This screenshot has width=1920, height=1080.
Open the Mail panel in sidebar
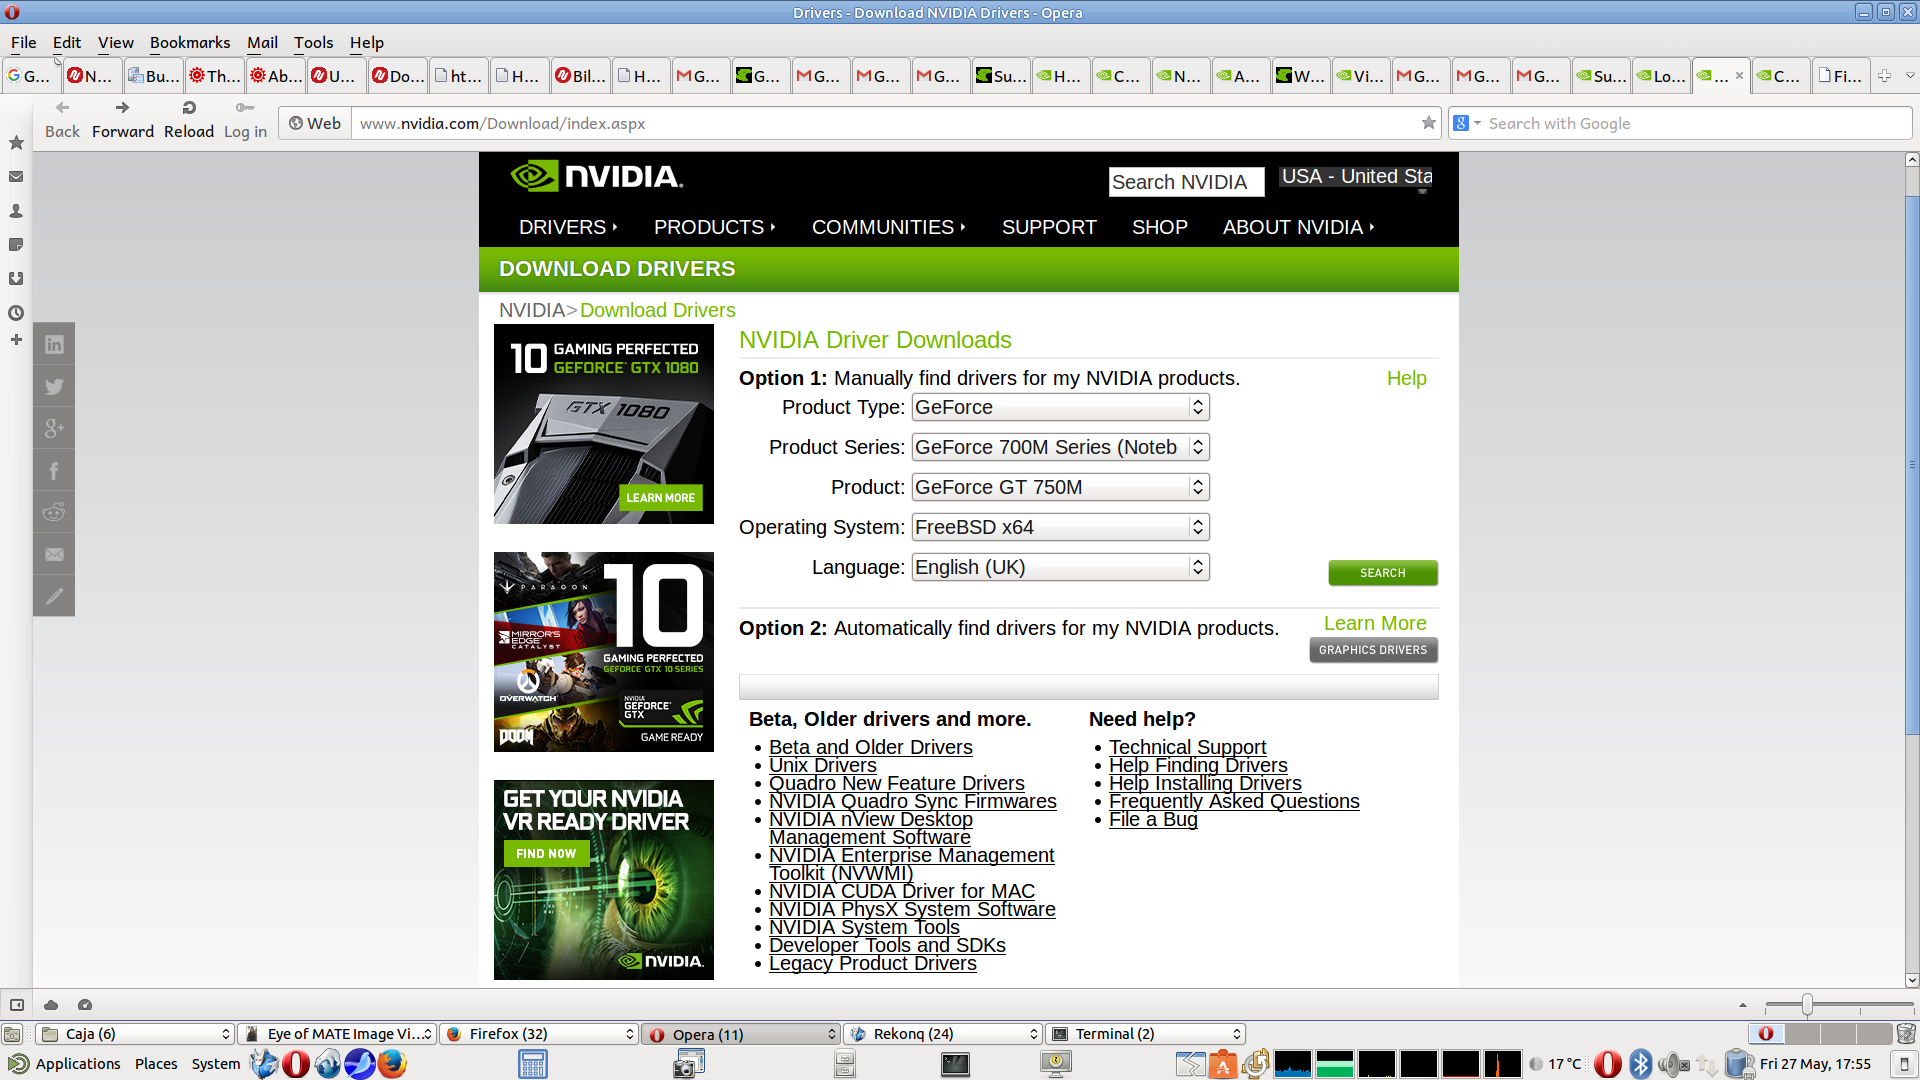(x=16, y=177)
